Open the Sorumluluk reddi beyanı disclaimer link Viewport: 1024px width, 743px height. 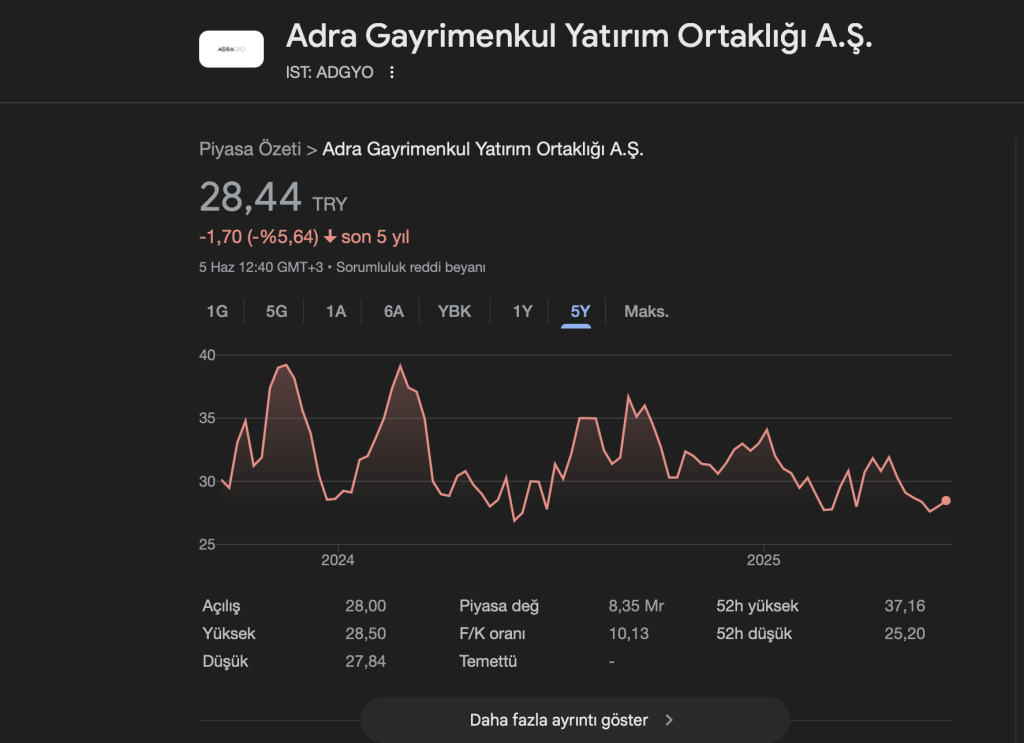410,268
